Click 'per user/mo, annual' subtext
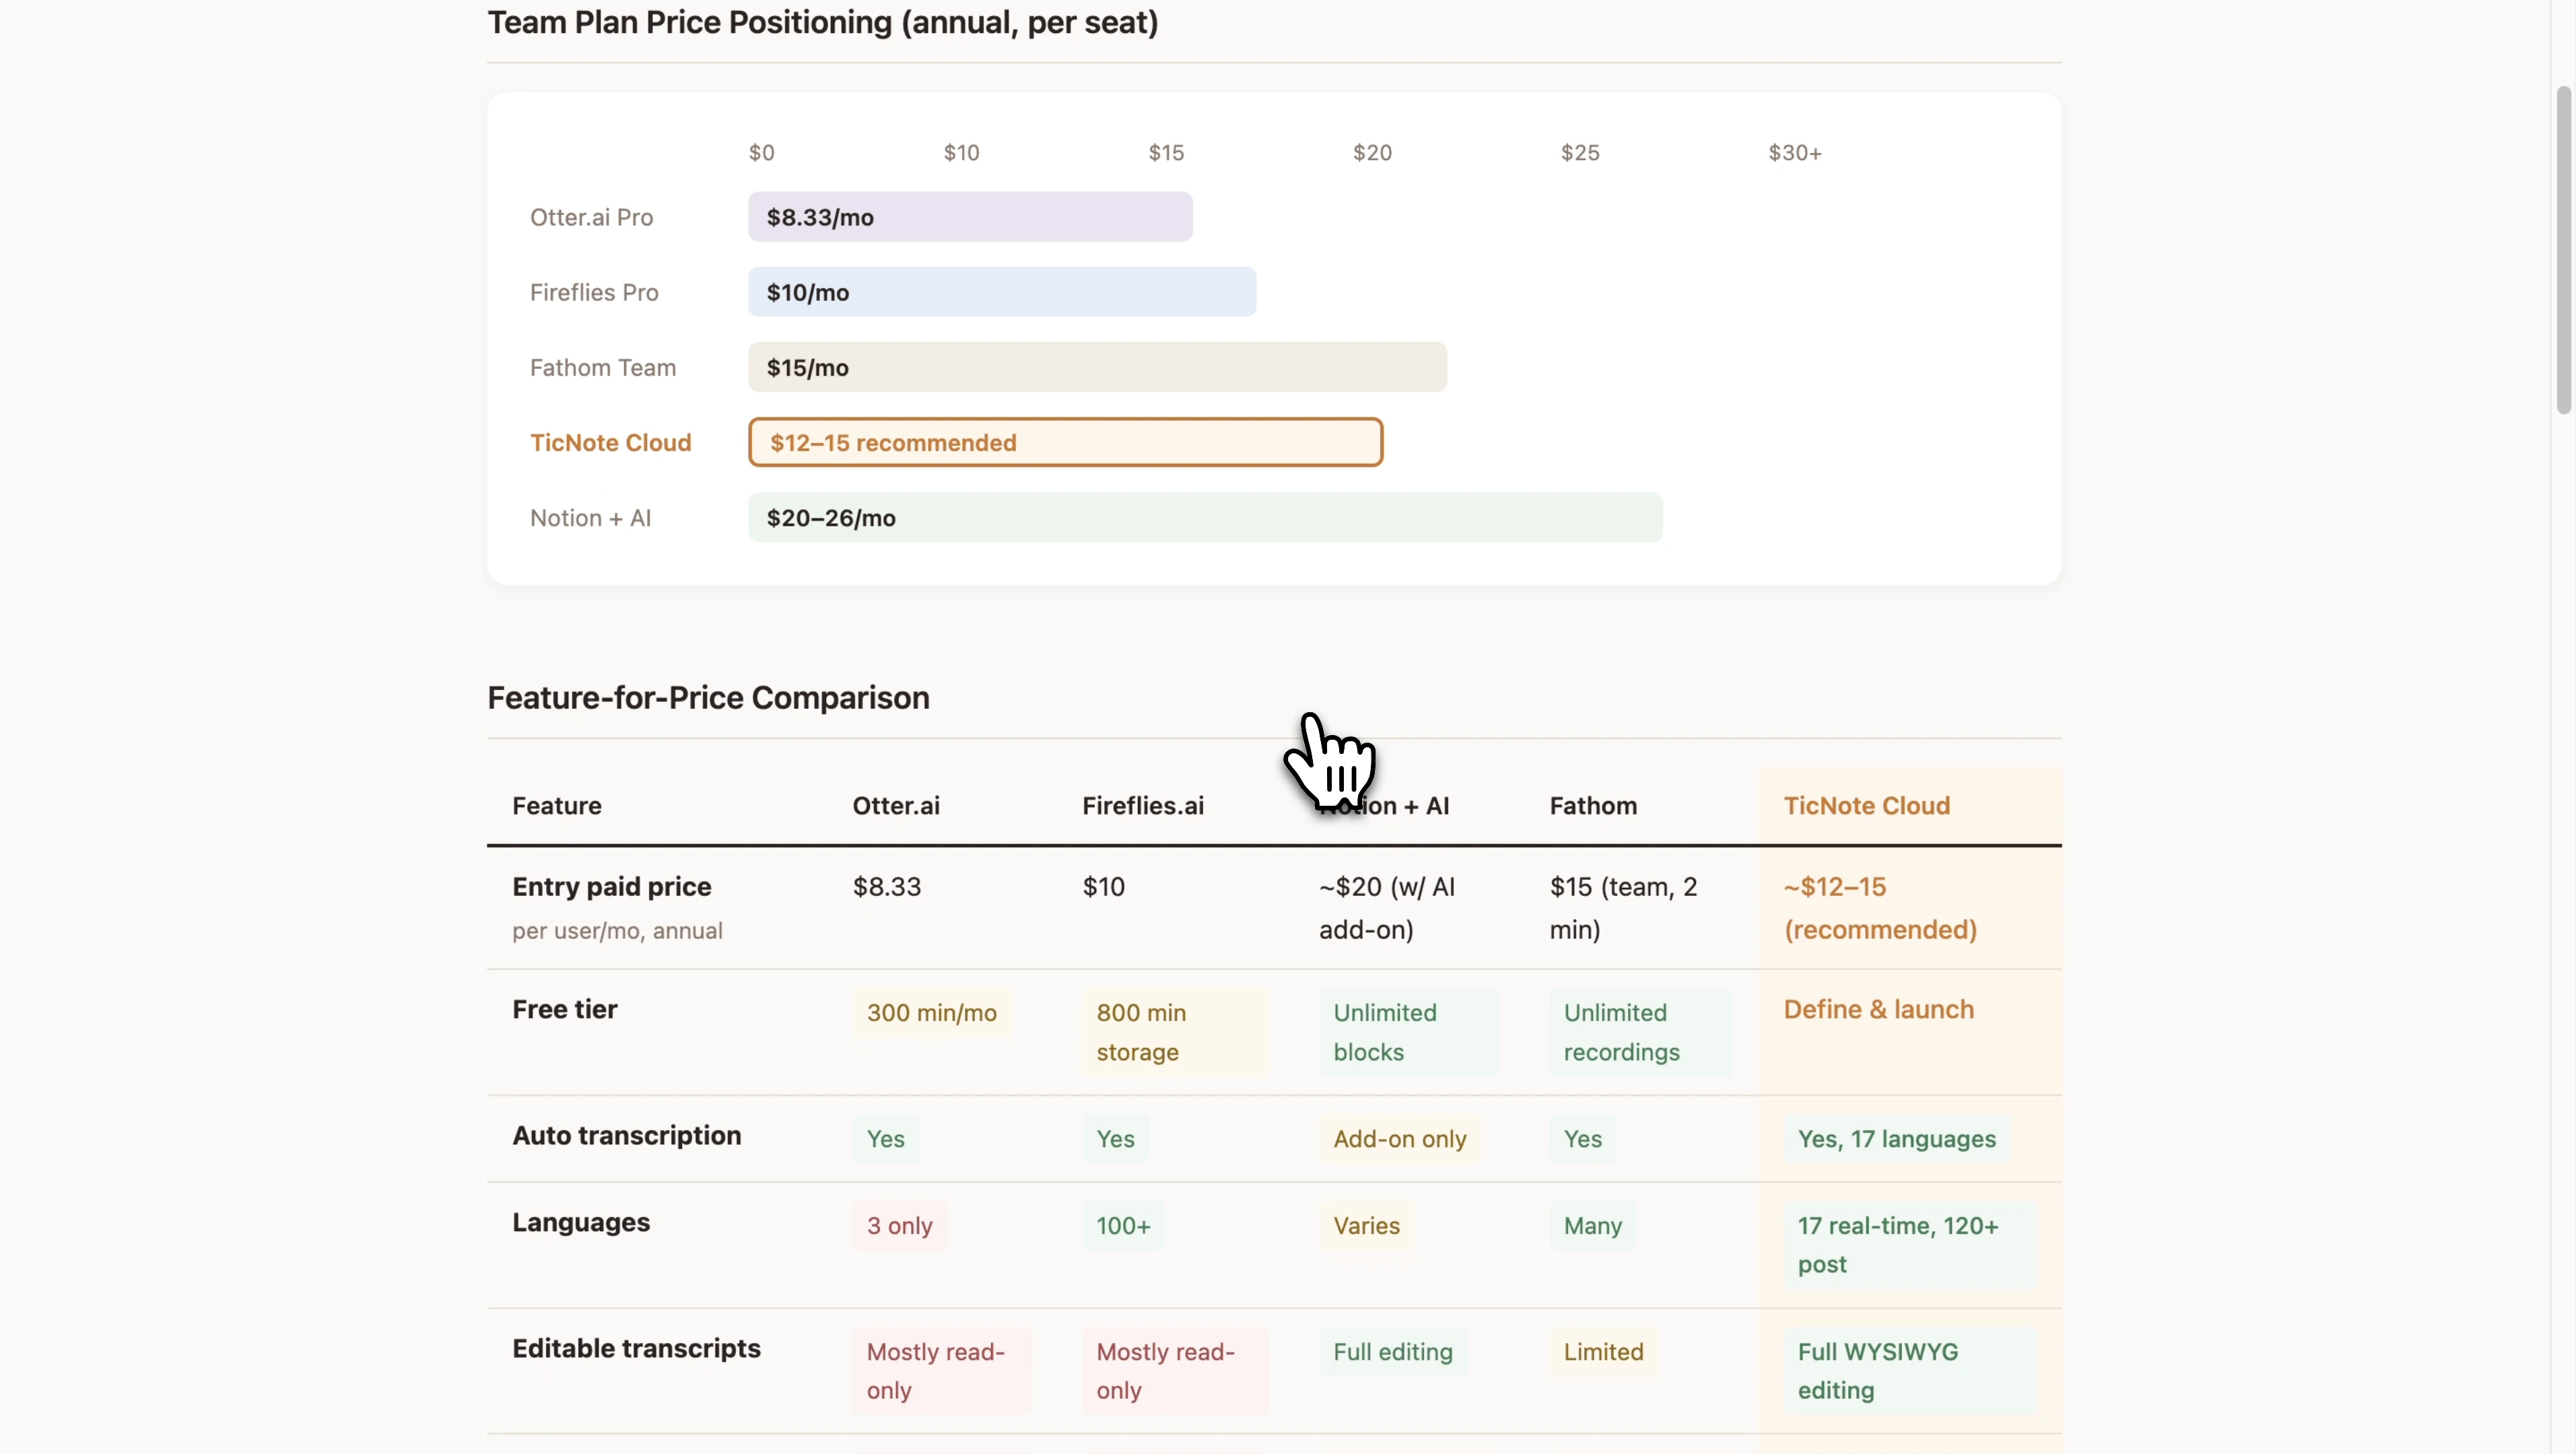 617,930
